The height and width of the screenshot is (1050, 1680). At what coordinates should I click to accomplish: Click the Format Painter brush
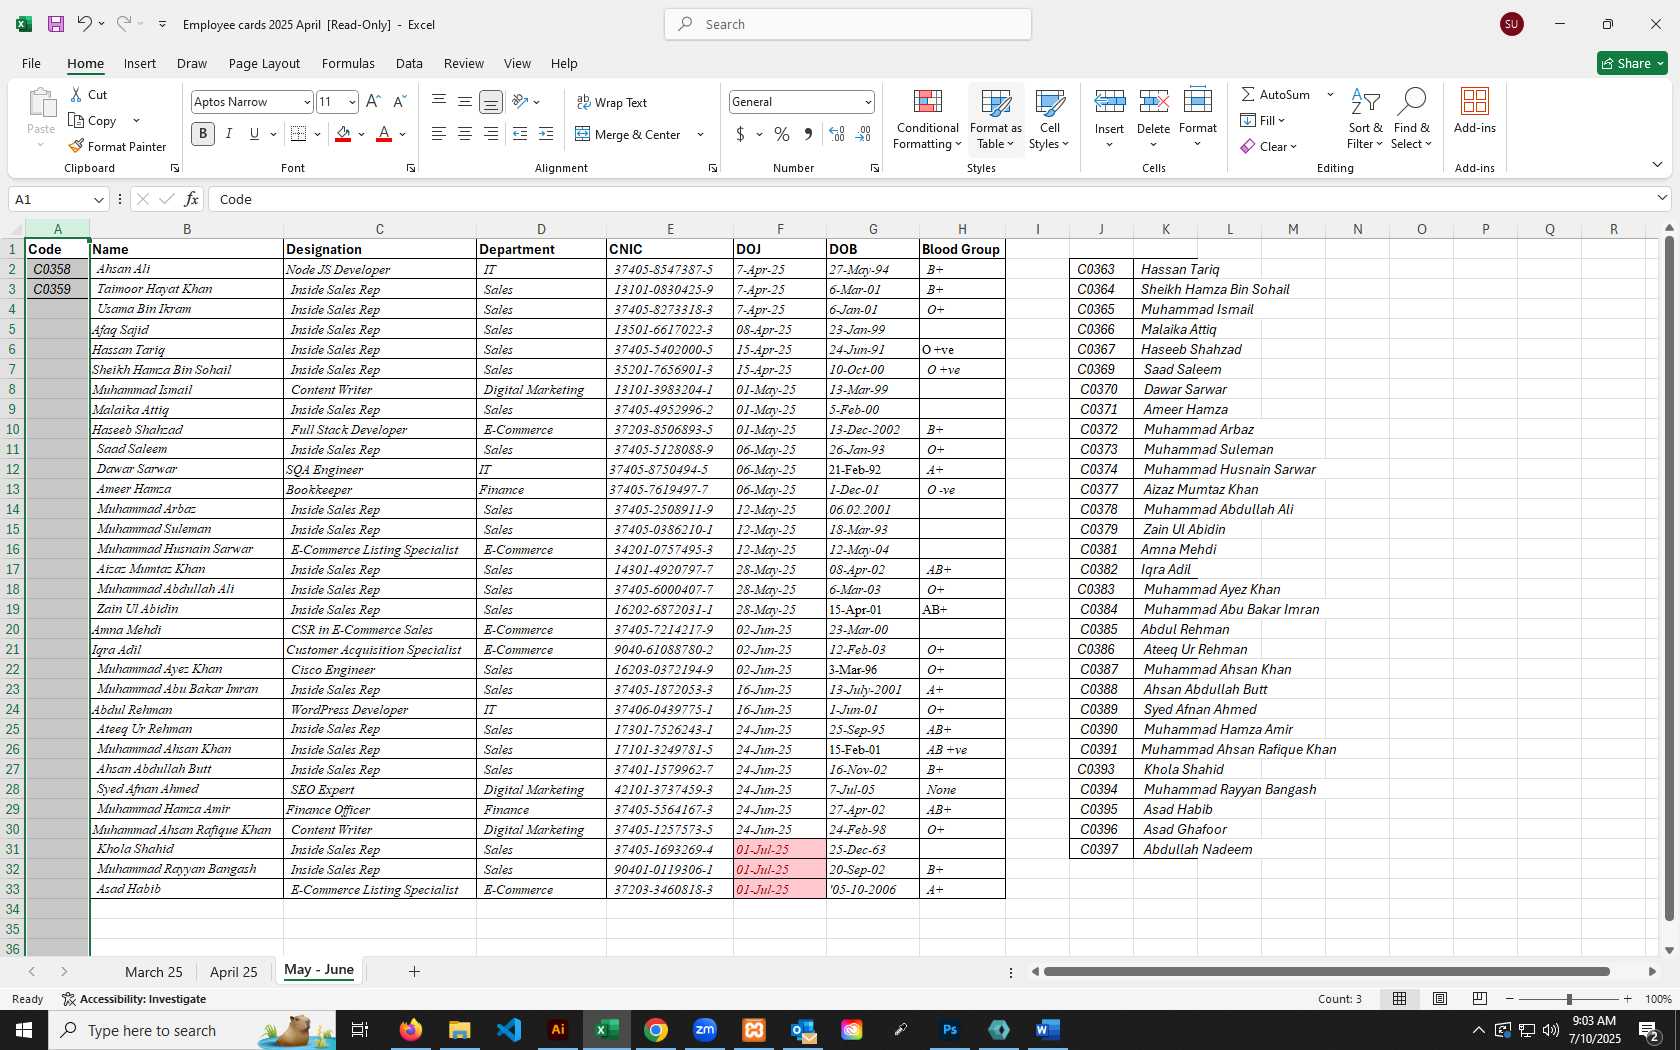[76, 146]
